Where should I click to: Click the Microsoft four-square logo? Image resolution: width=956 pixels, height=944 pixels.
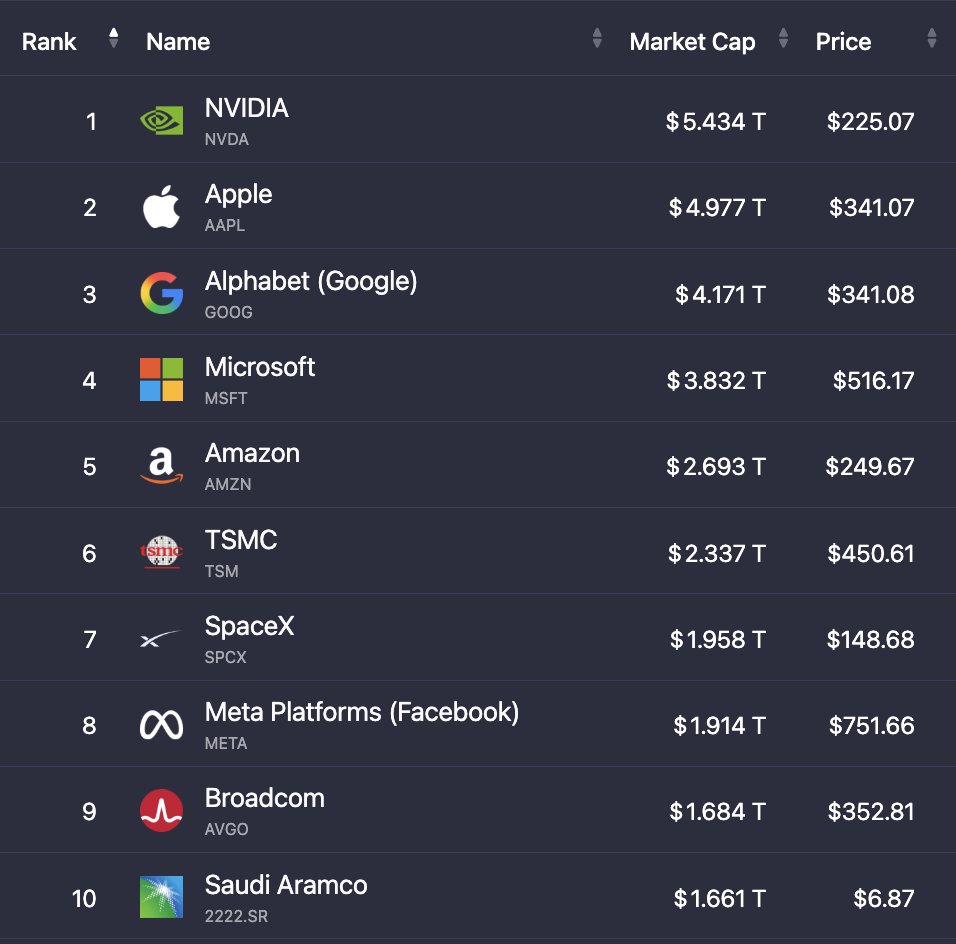pos(162,379)
